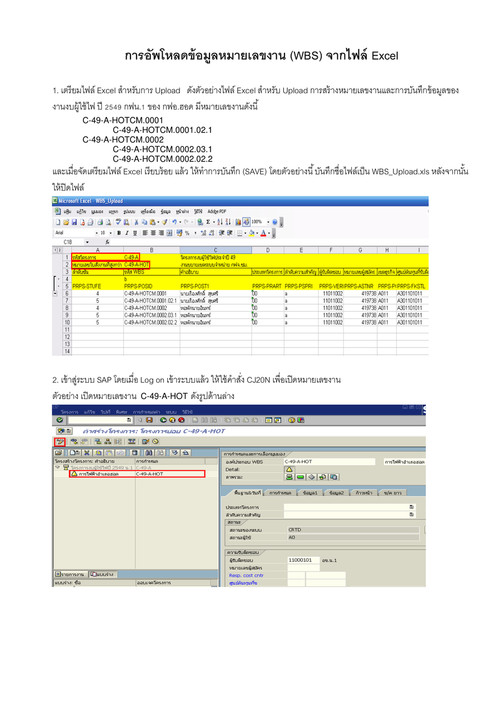Screen dimensions: 500x708
Task: Open the Name Box dropdown showing C18
Action: (87, 242)
